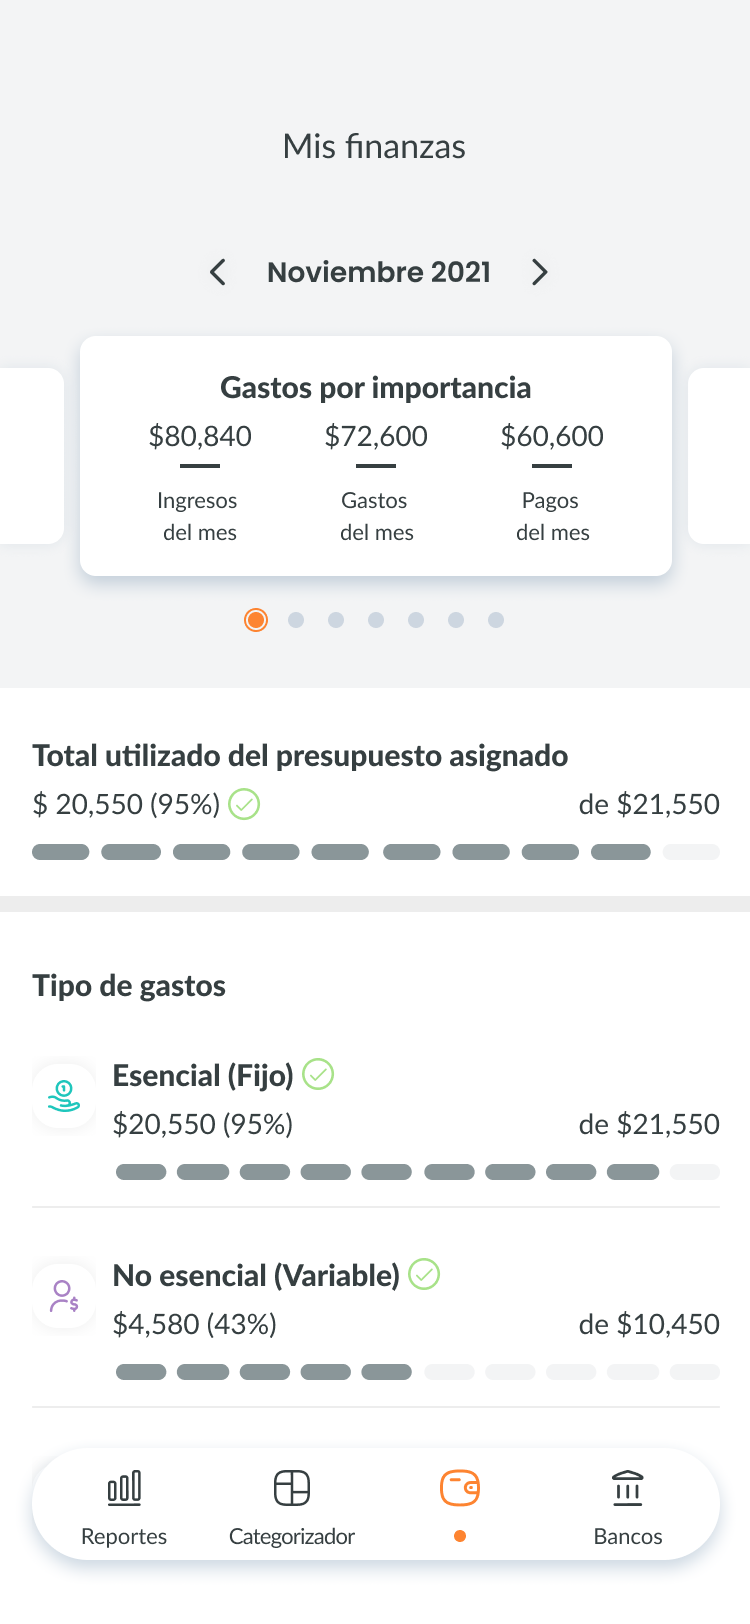Select the last carousel page dot
The height and width of the screenshot is (1624, 750).
496,620
